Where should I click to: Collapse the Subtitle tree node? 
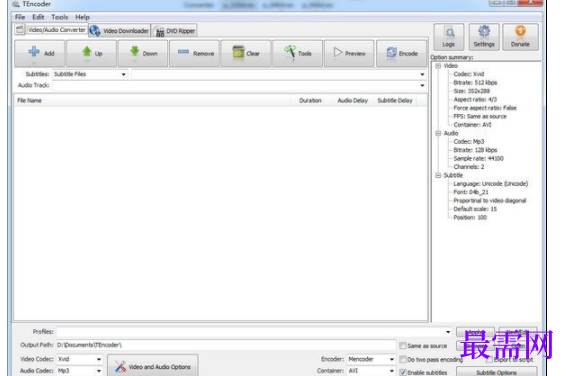click(438, 175)
